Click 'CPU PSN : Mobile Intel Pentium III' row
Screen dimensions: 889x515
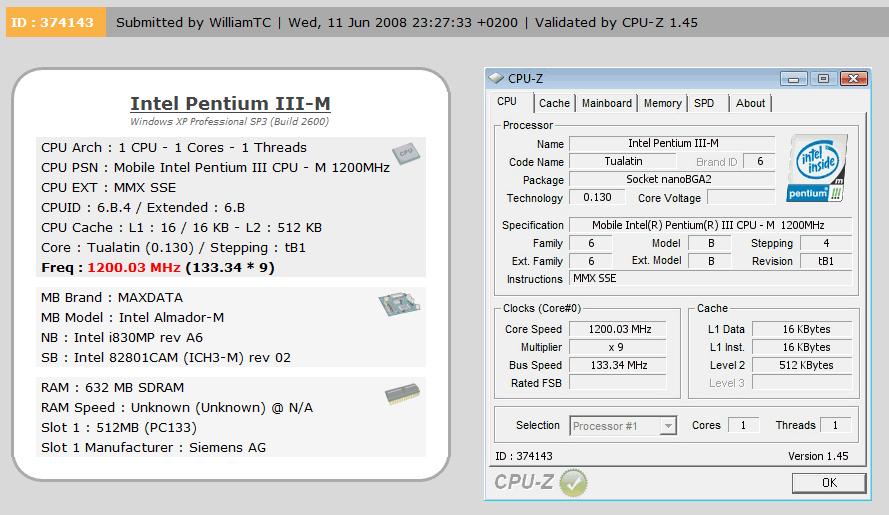[215, 168]
